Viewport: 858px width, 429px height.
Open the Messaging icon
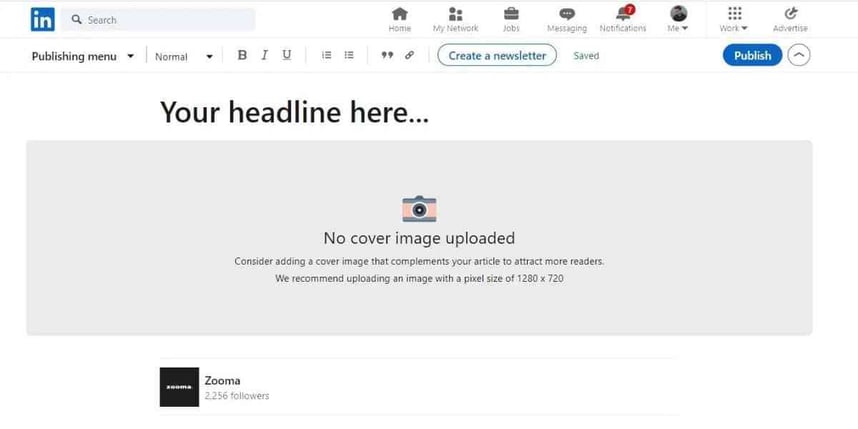pyautogui.click(x=567, y=14)
